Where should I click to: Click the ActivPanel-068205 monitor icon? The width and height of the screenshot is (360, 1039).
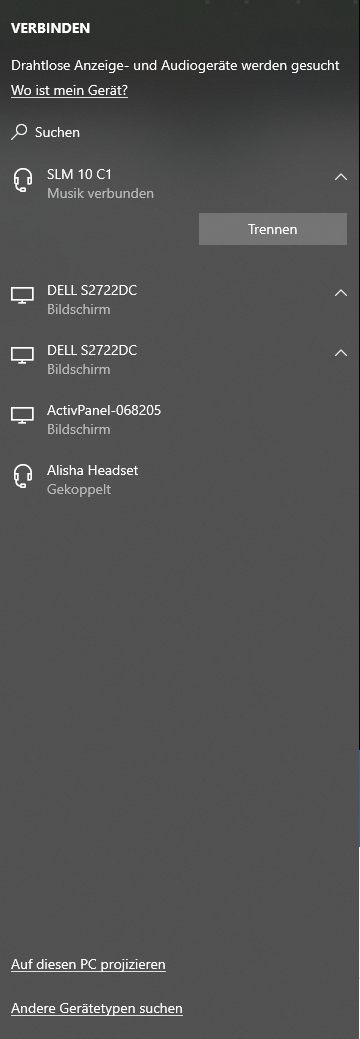pos(23,415)
